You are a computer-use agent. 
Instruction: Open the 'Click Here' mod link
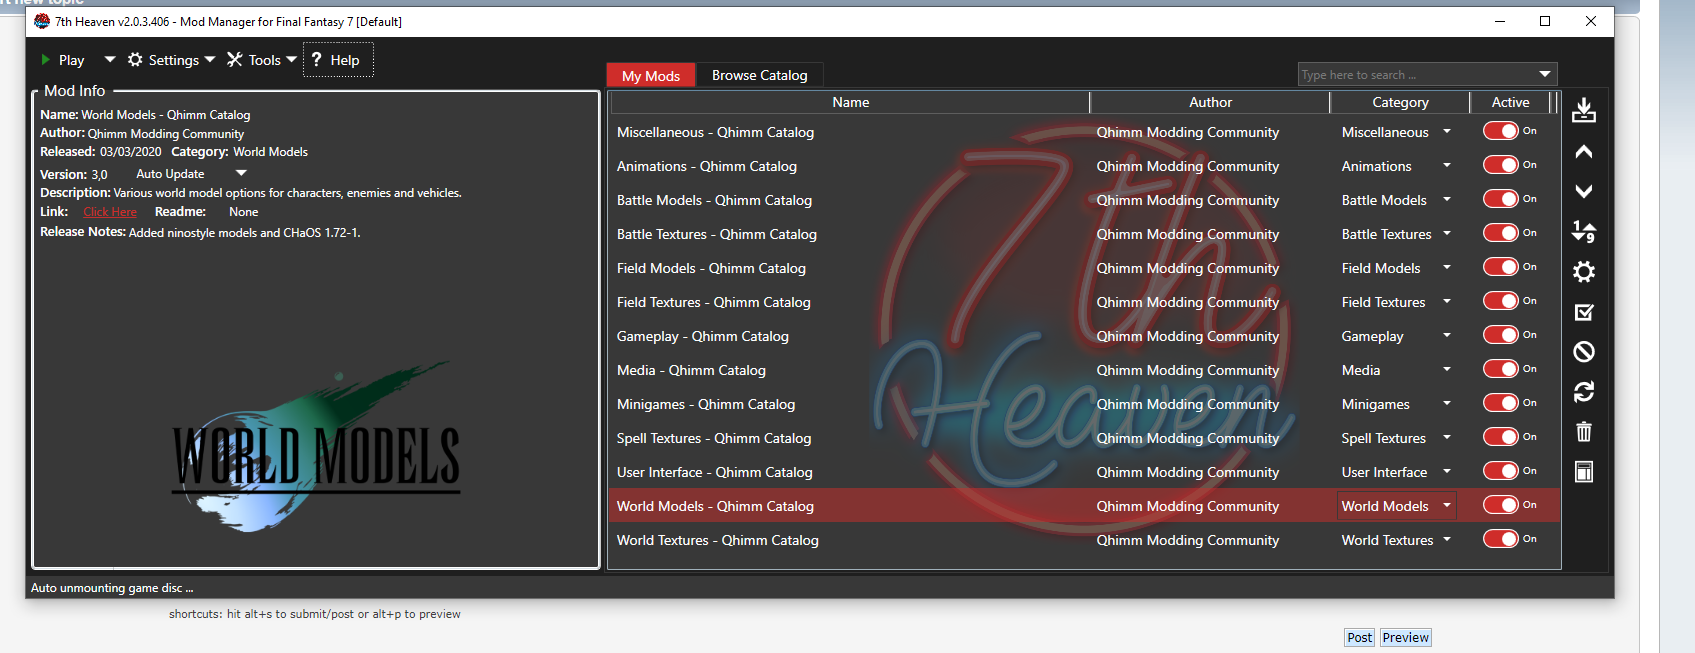click(x=110, y=212)
